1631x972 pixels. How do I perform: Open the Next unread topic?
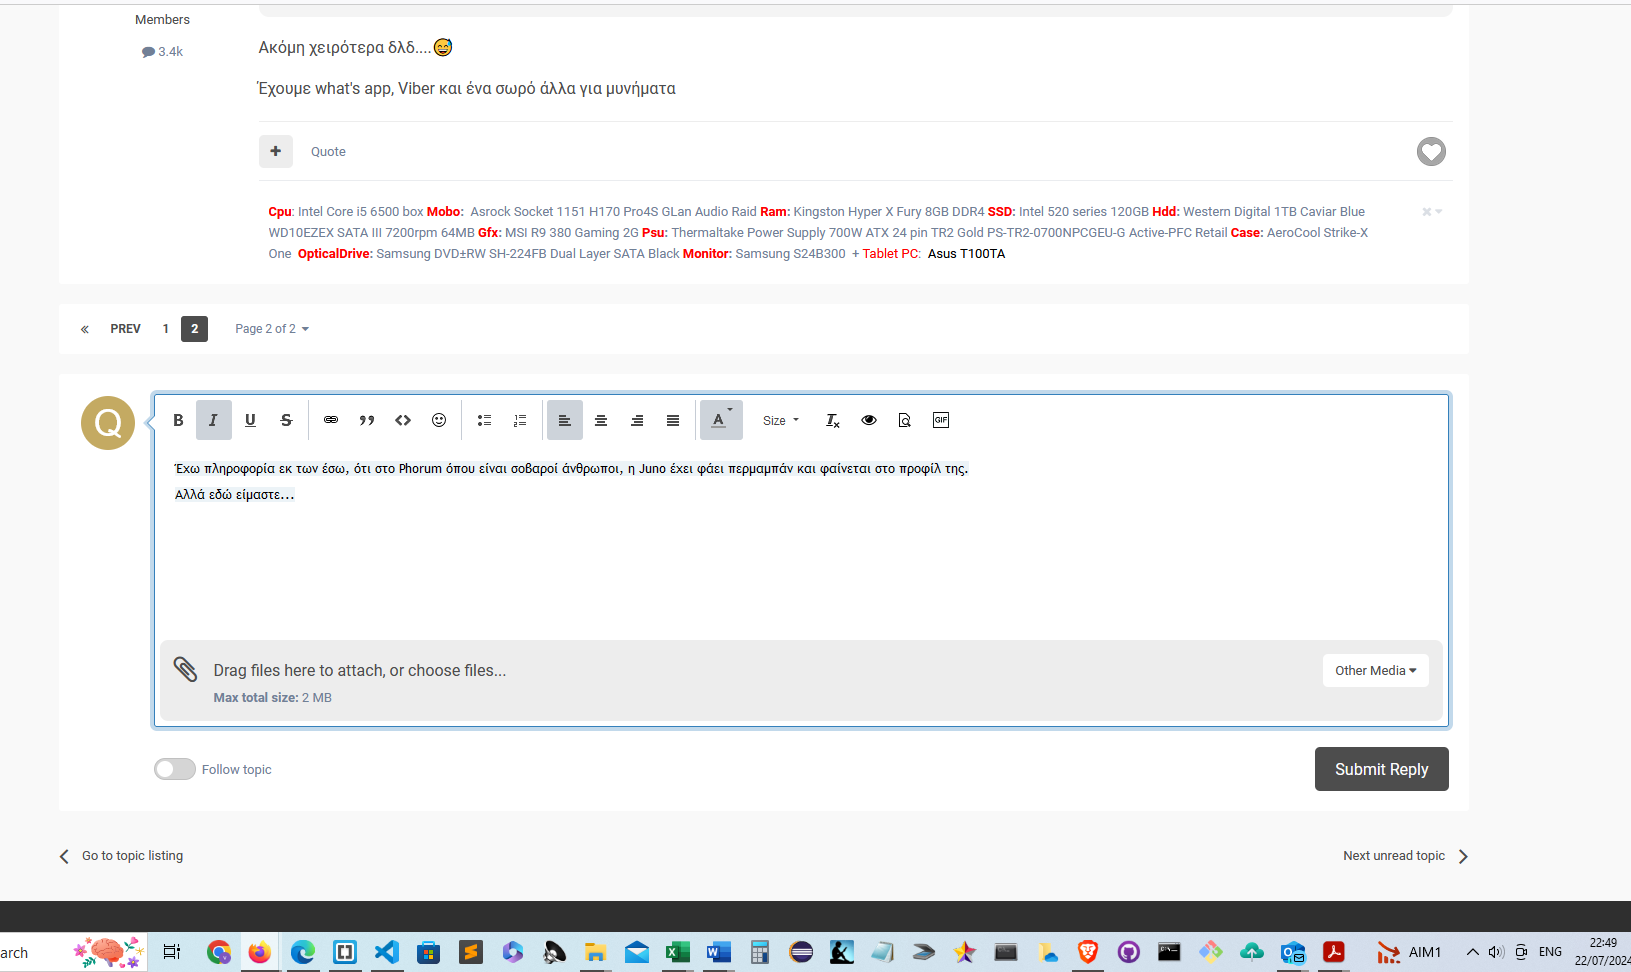[x=1405, y=856]
